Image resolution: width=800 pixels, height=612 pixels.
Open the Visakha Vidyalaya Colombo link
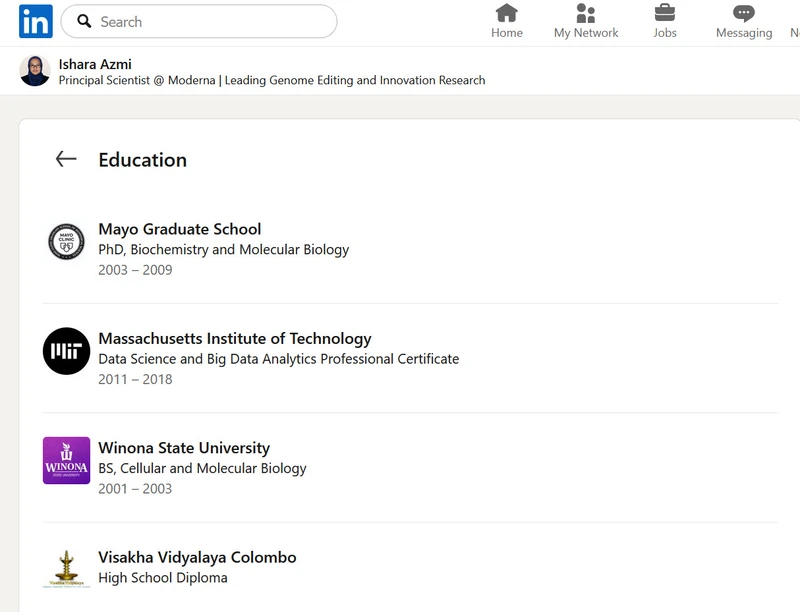pyautogui.click(x=197, y=557)
